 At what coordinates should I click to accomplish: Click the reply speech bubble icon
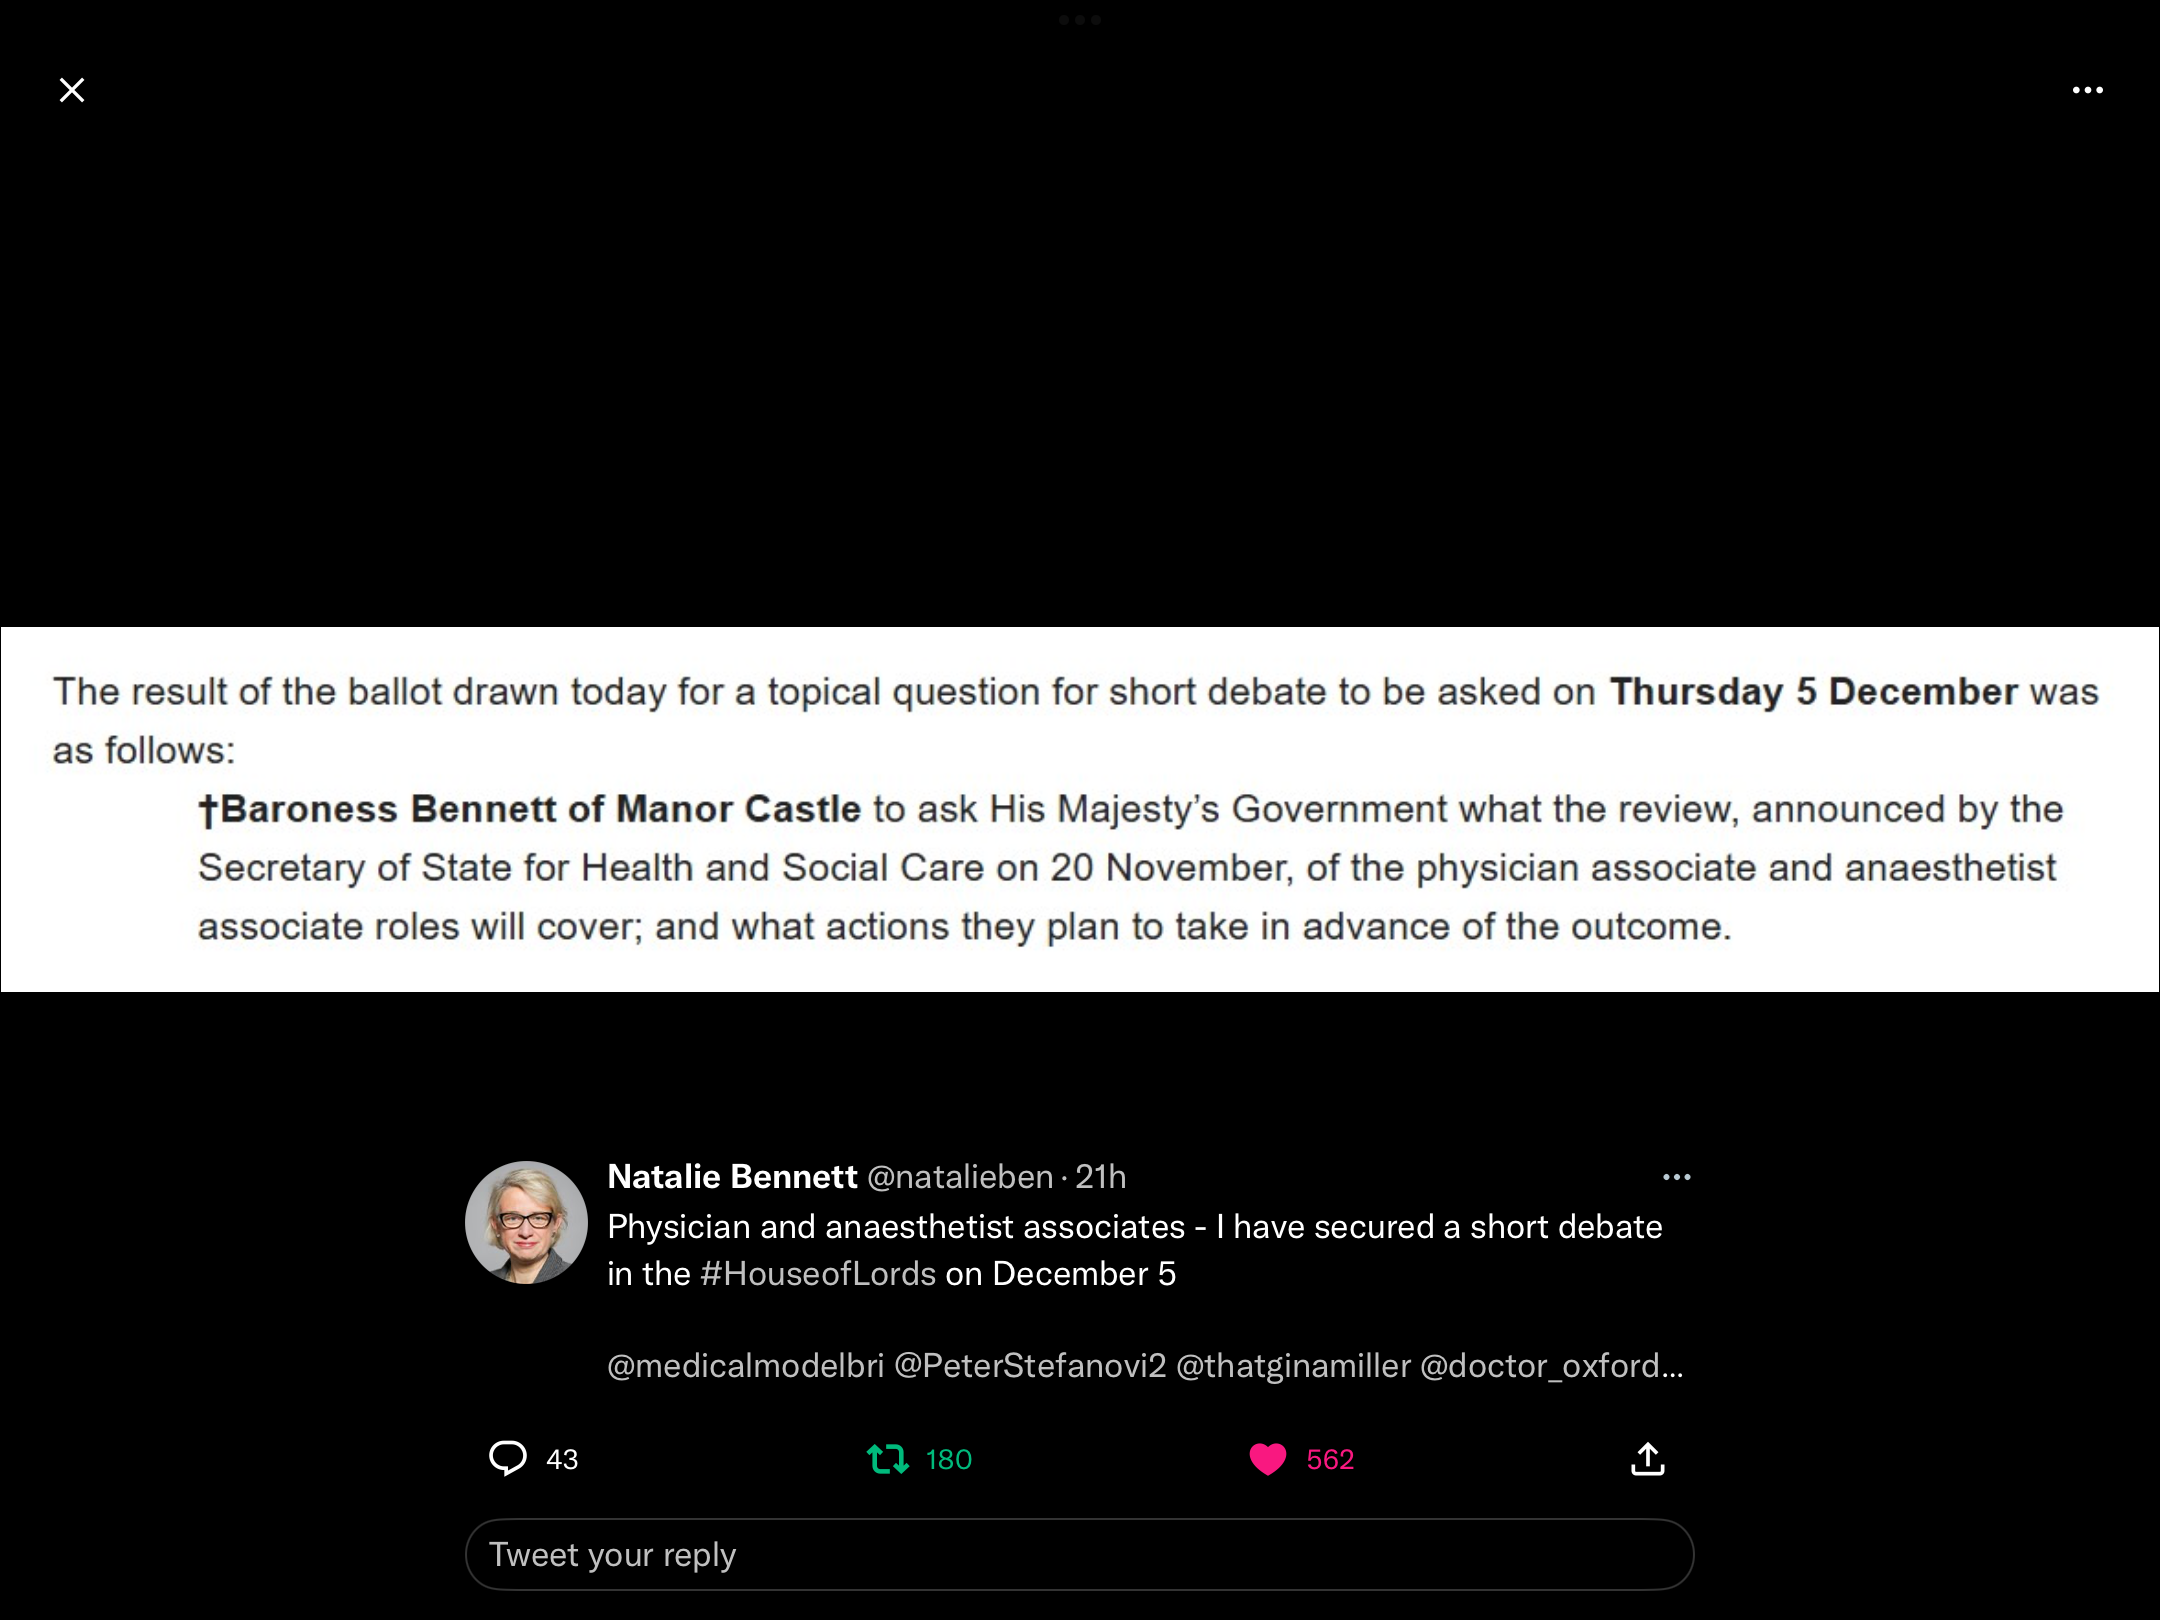(x=508, y=1459)
